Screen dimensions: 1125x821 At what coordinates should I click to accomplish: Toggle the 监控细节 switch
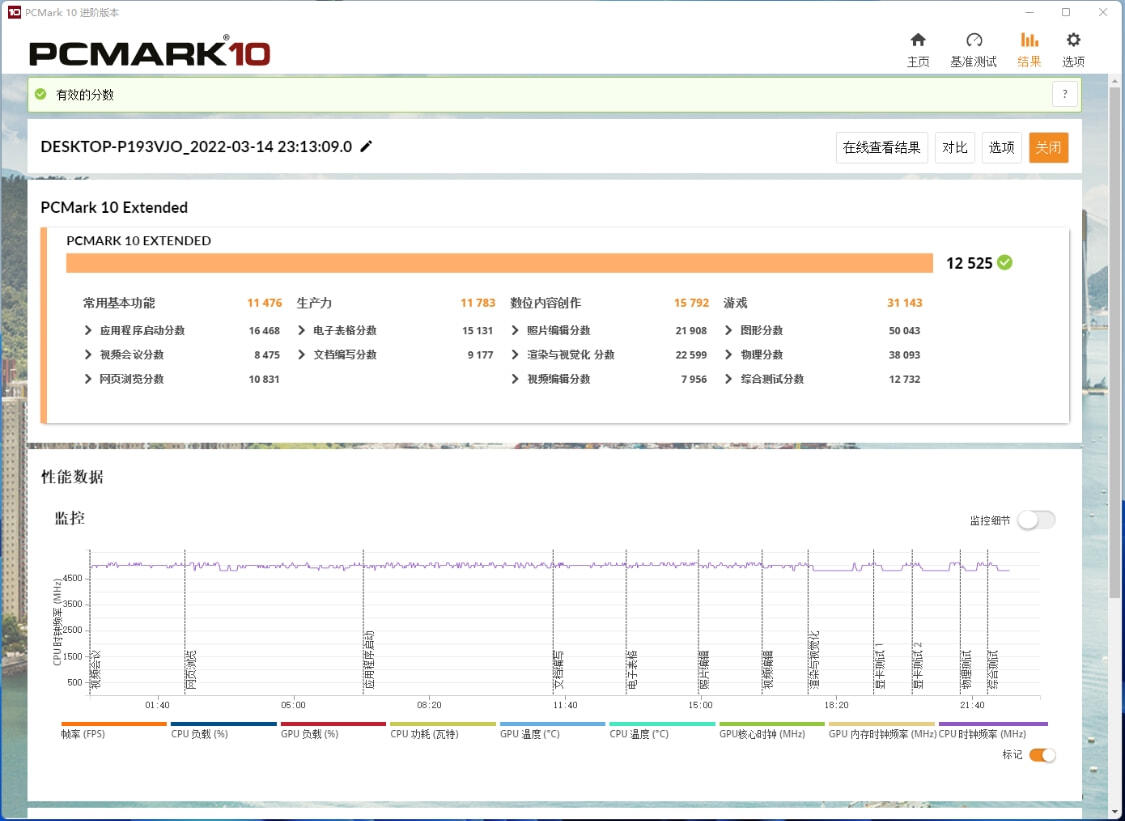pos(1036,520)
